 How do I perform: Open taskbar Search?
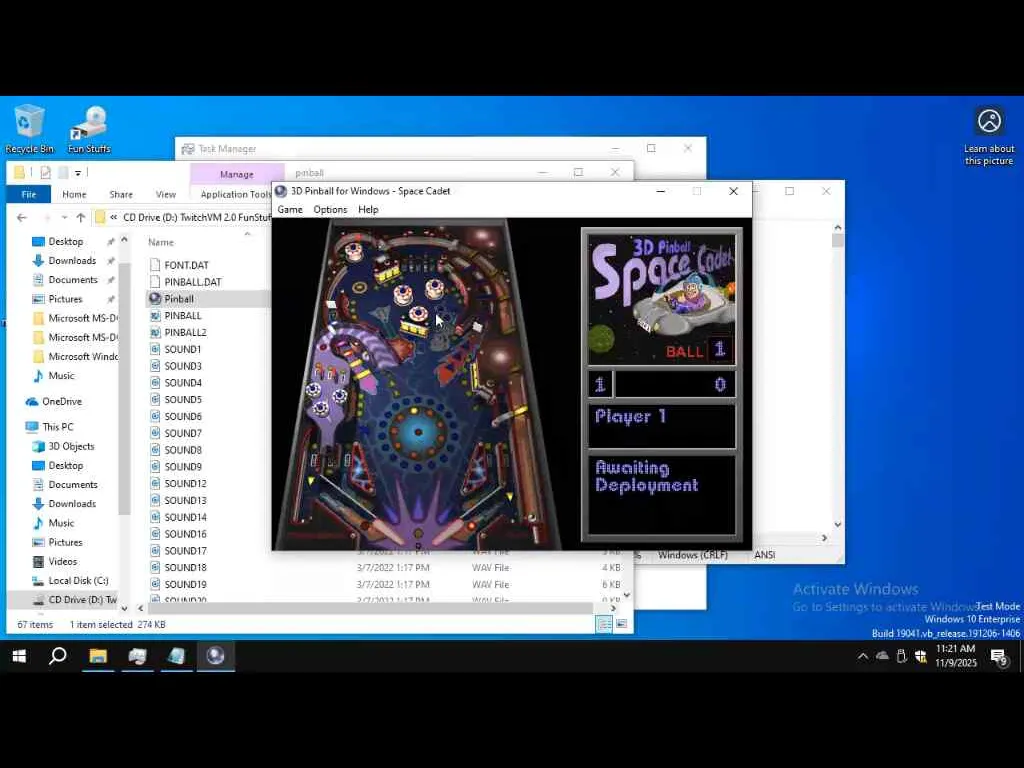(x=58, y=656)
